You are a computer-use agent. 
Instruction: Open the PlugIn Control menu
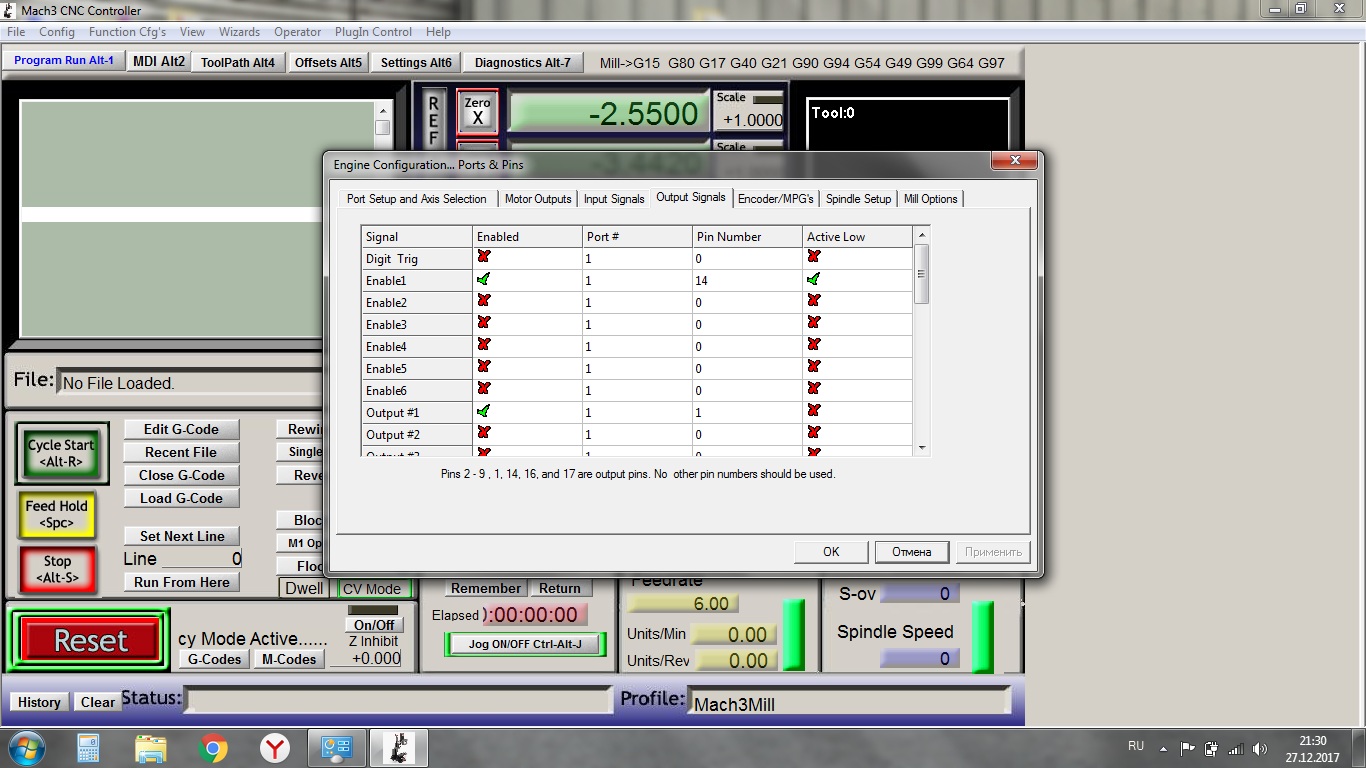(x=373, y=32)
